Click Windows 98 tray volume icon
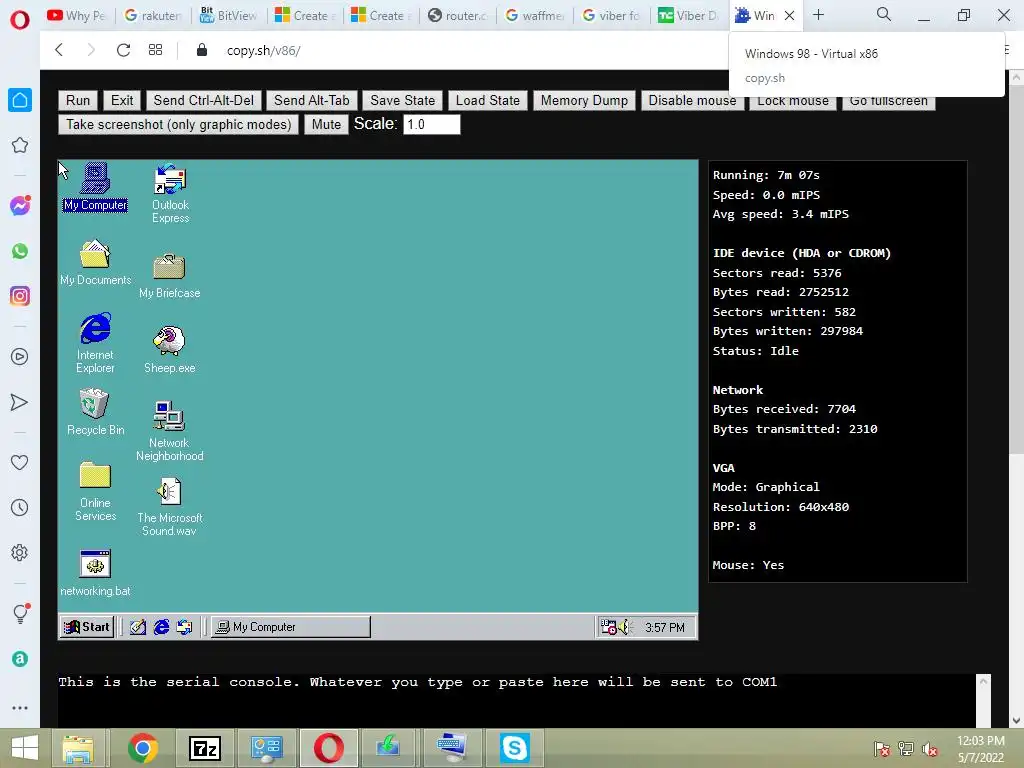The height and width of the screenshot is (768, 1024). click(626, 627)
